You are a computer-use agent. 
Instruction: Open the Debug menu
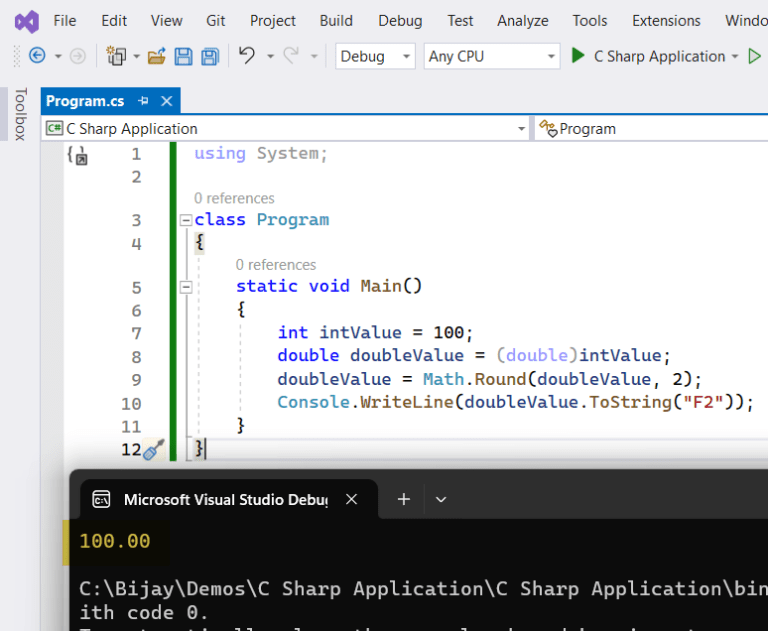400,21
